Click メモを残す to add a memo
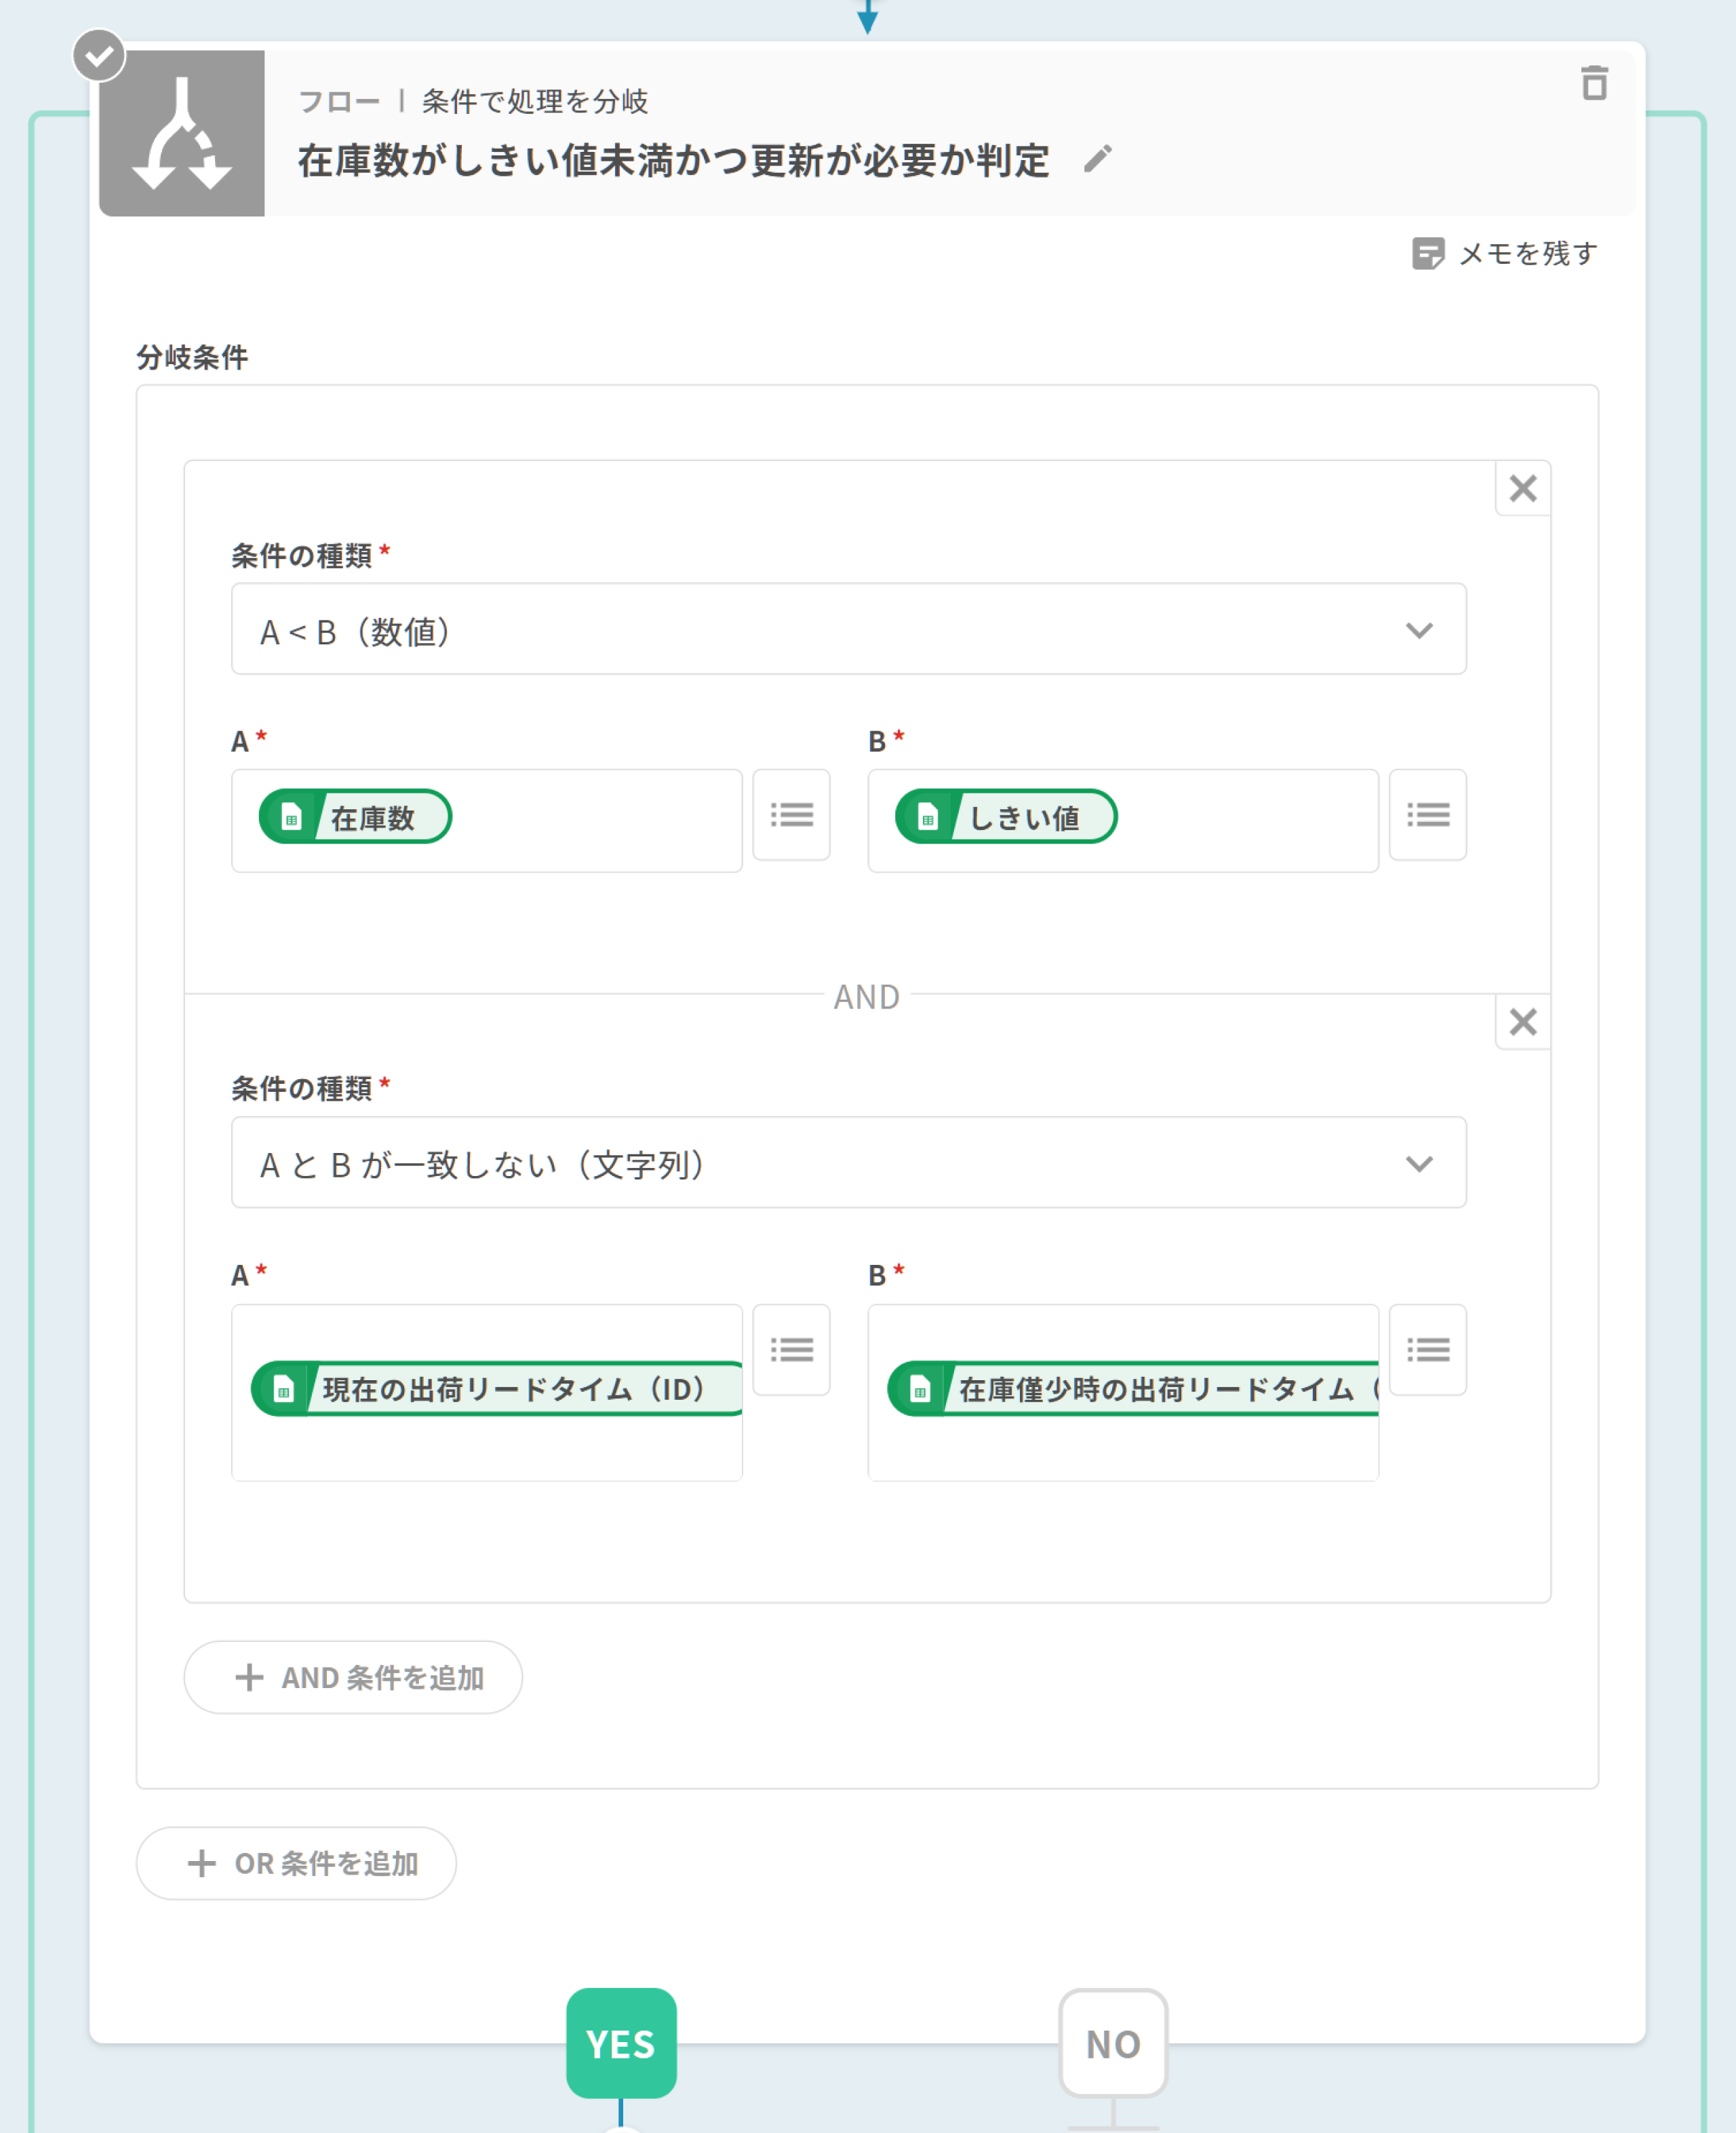This screenshot has width=1736, height=2133. point(1505,254)
